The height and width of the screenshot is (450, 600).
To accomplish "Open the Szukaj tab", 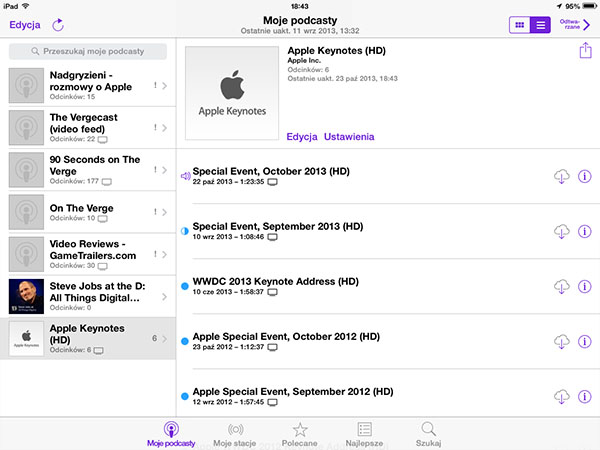I will pyautogui.click(x=429, y=434).
